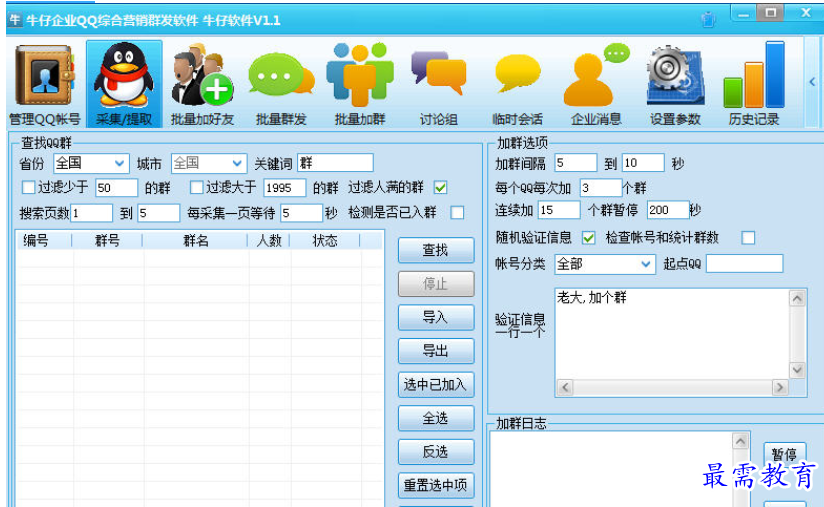Click 群号 column header
Viewport: 824px width, 507px height.
(x=107, y=241)
